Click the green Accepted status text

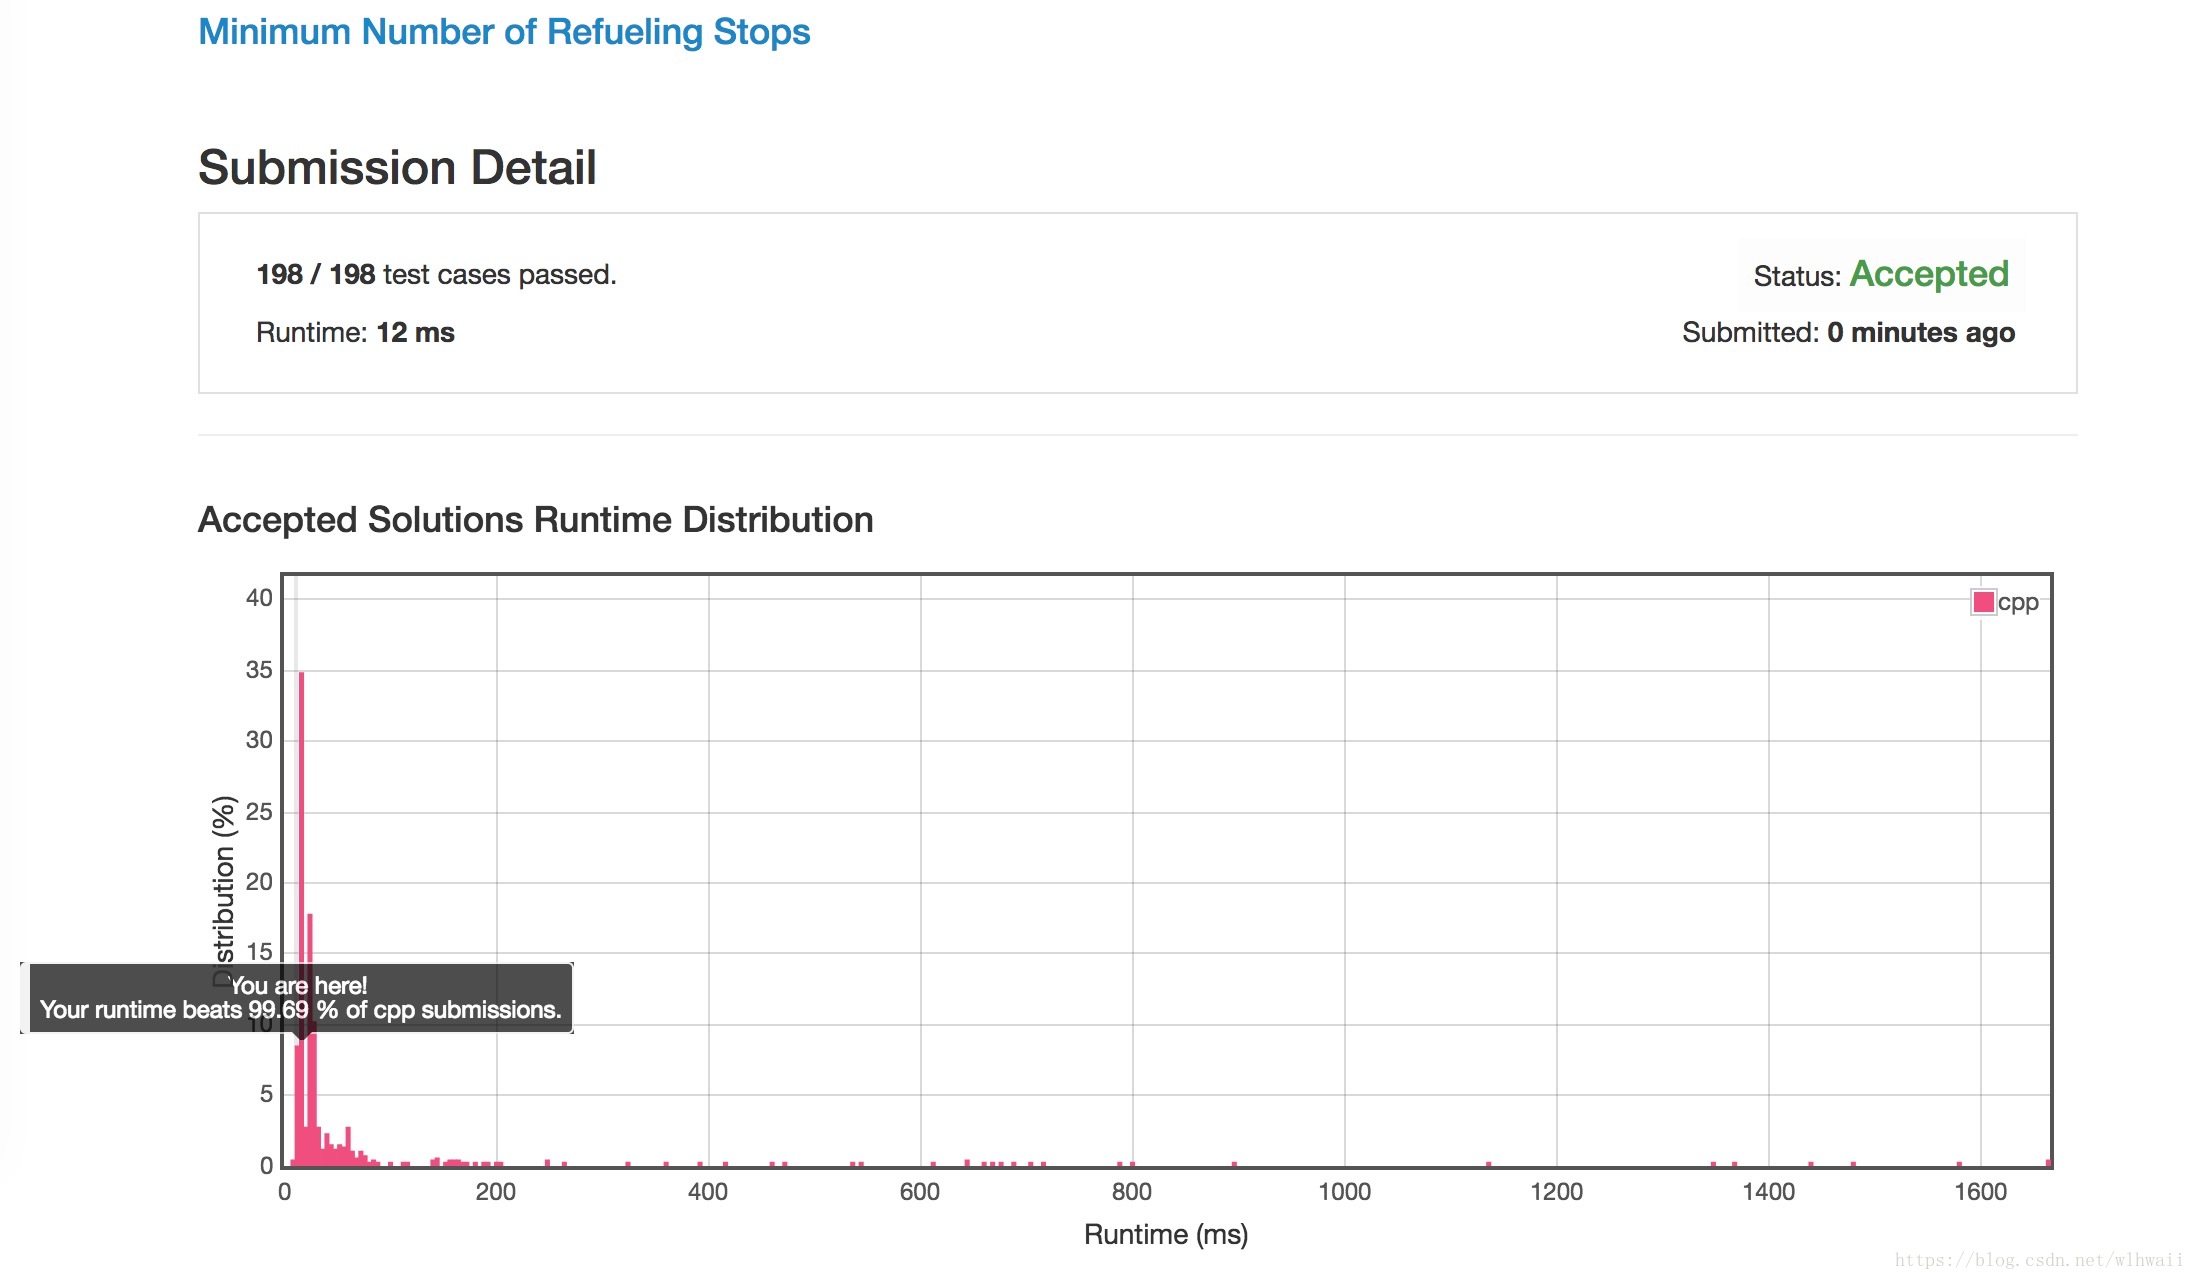coord(1929,274)
